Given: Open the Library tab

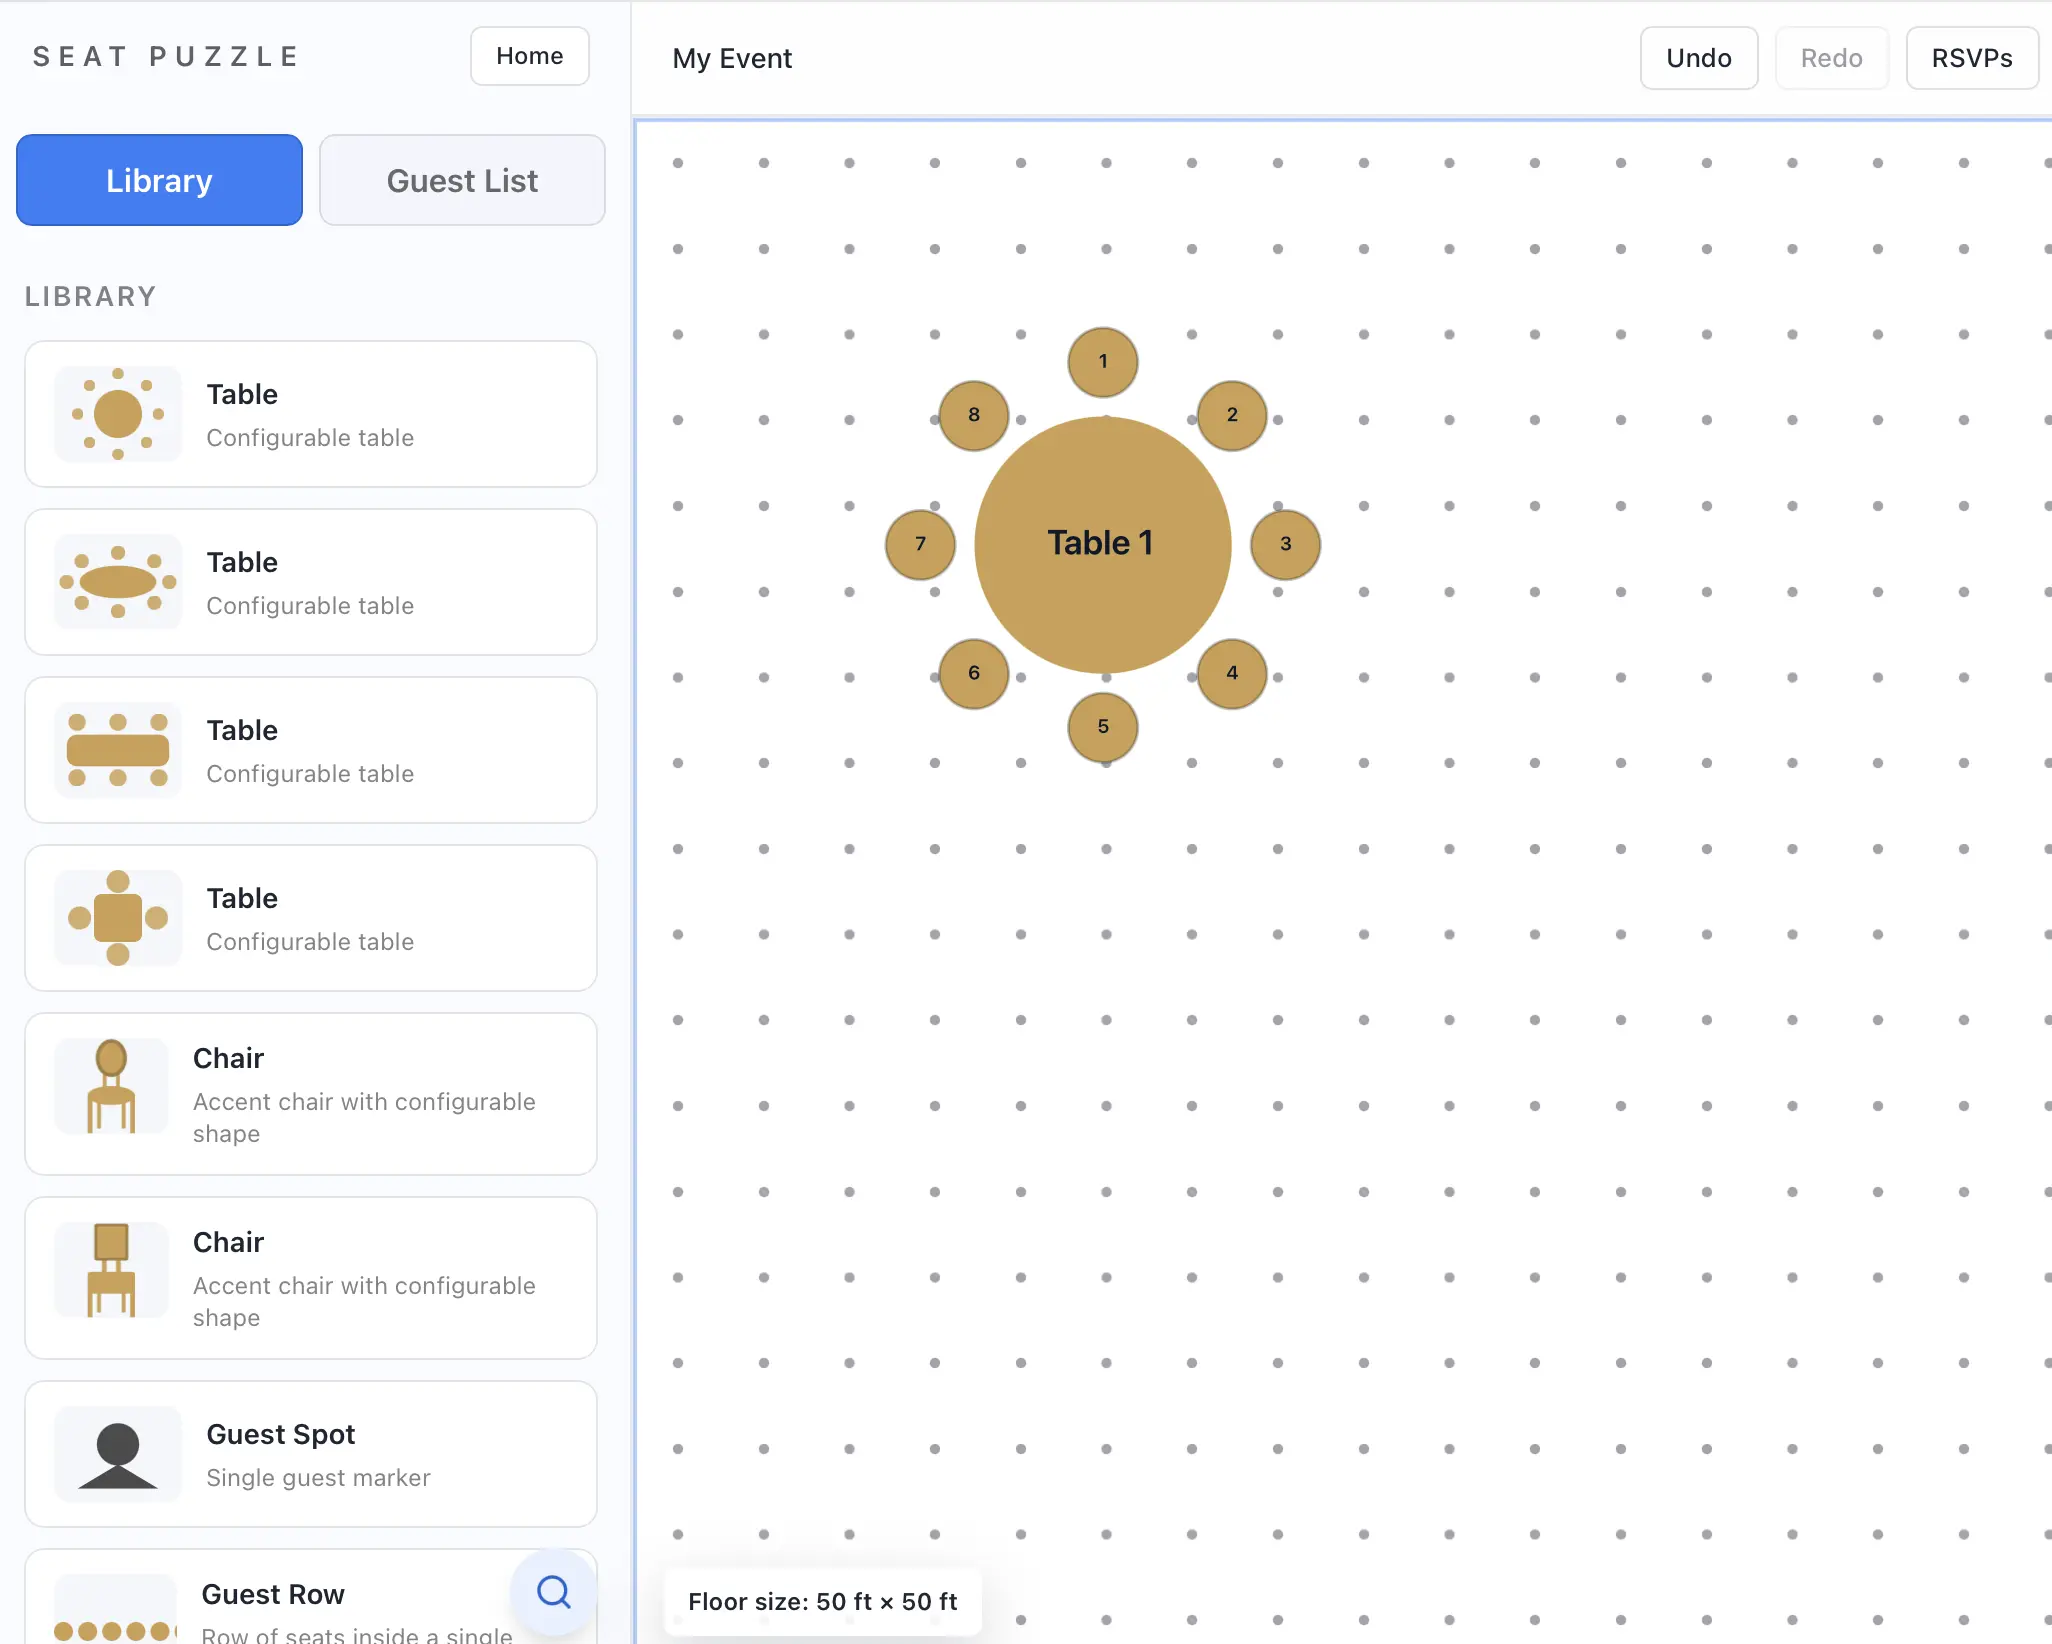Looking at the screenshot, I should pyautogui.click(x=159, y=180).
